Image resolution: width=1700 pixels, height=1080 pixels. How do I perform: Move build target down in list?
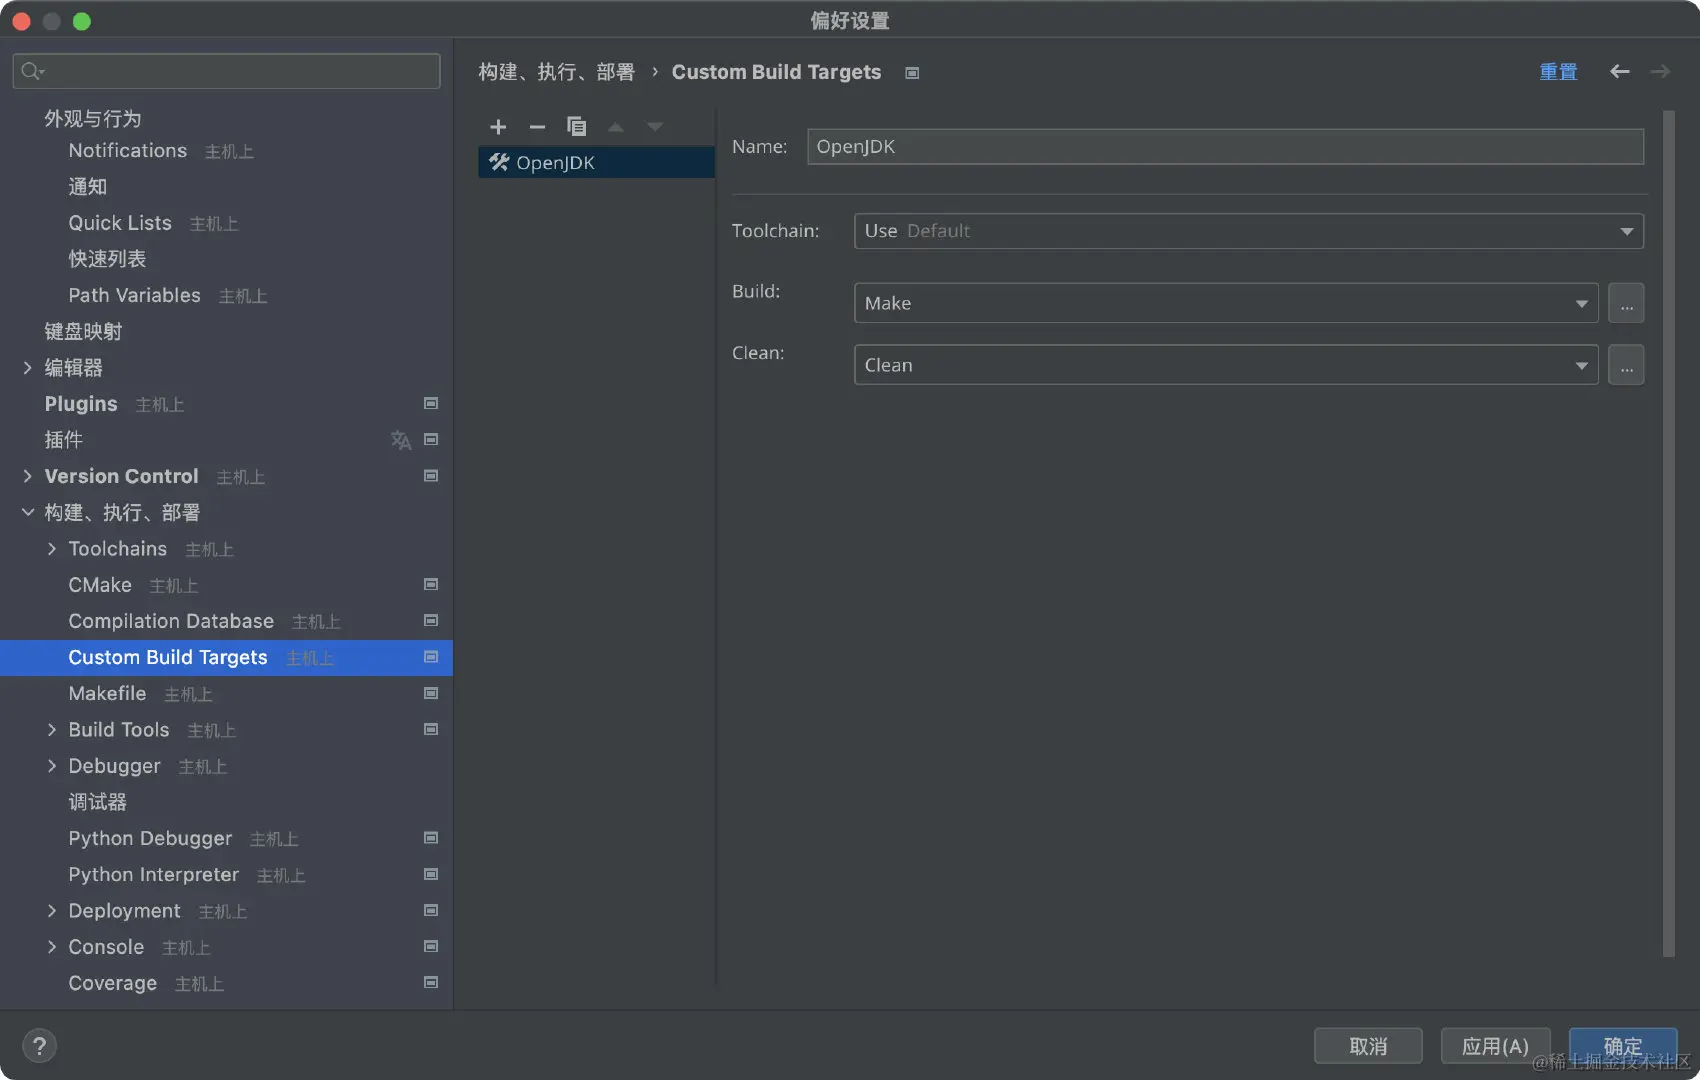click(x=655, y=127)
